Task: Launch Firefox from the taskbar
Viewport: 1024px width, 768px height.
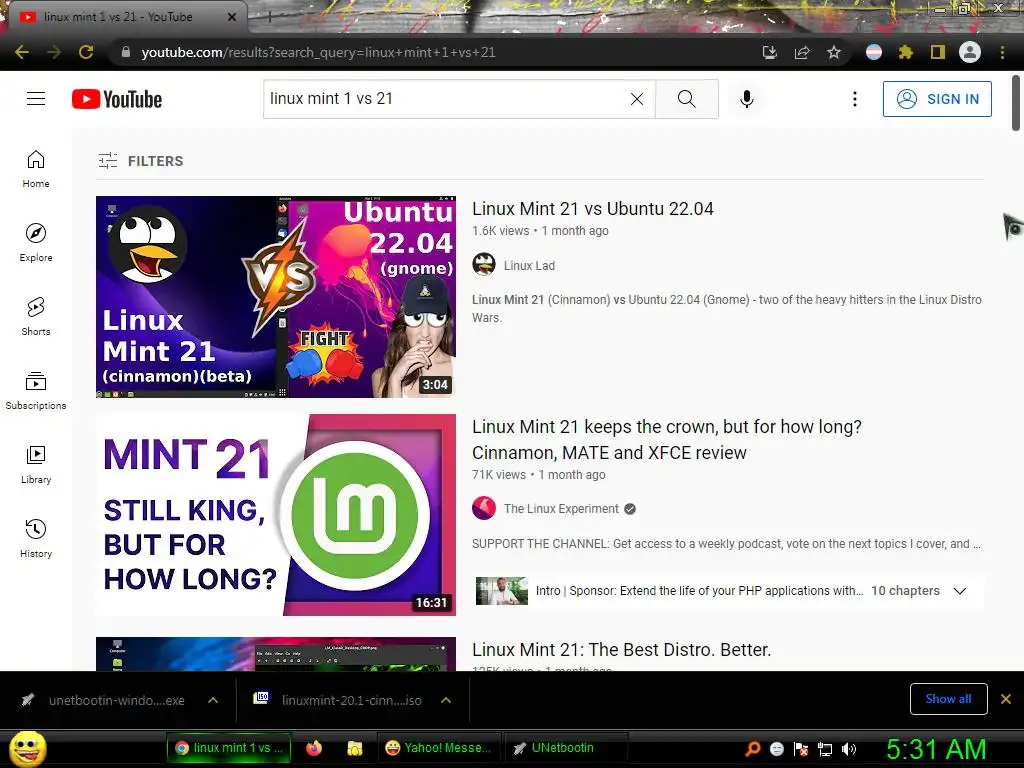Action: [x=314, y=748]
